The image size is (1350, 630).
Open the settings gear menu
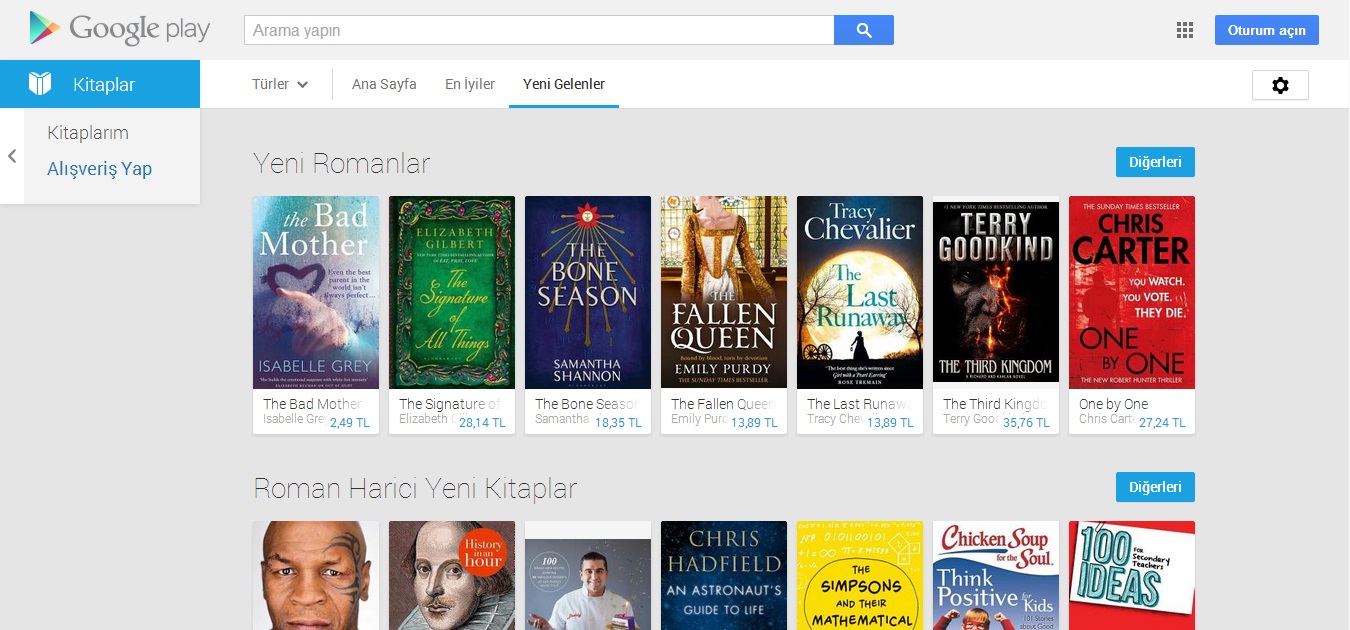tap(1280, 85)
